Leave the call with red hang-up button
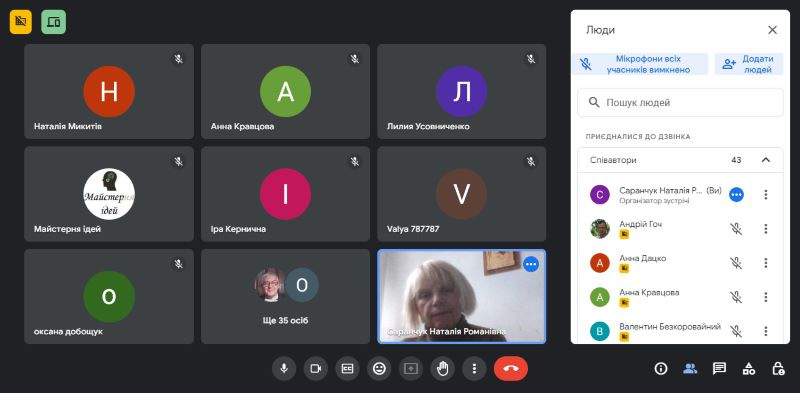Viewport: 800px width, 393px height. [511, 369]
